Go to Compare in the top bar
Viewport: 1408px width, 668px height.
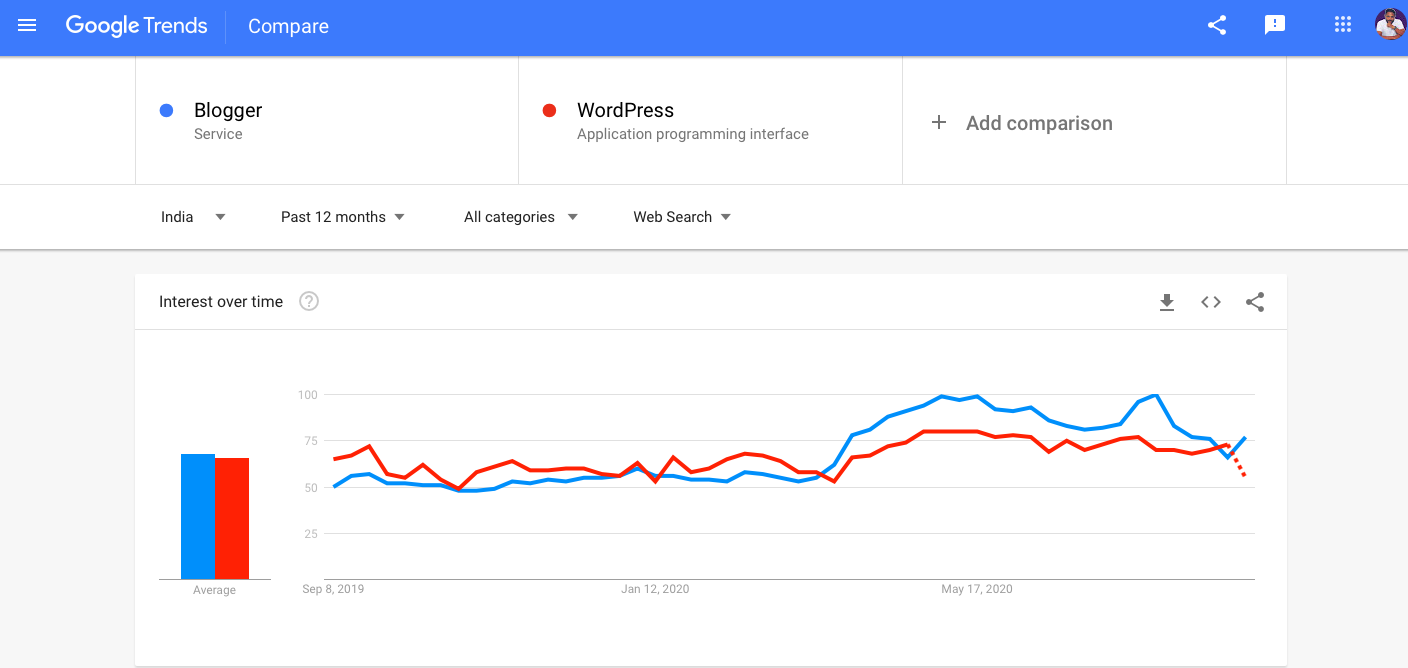pos(288,26)
